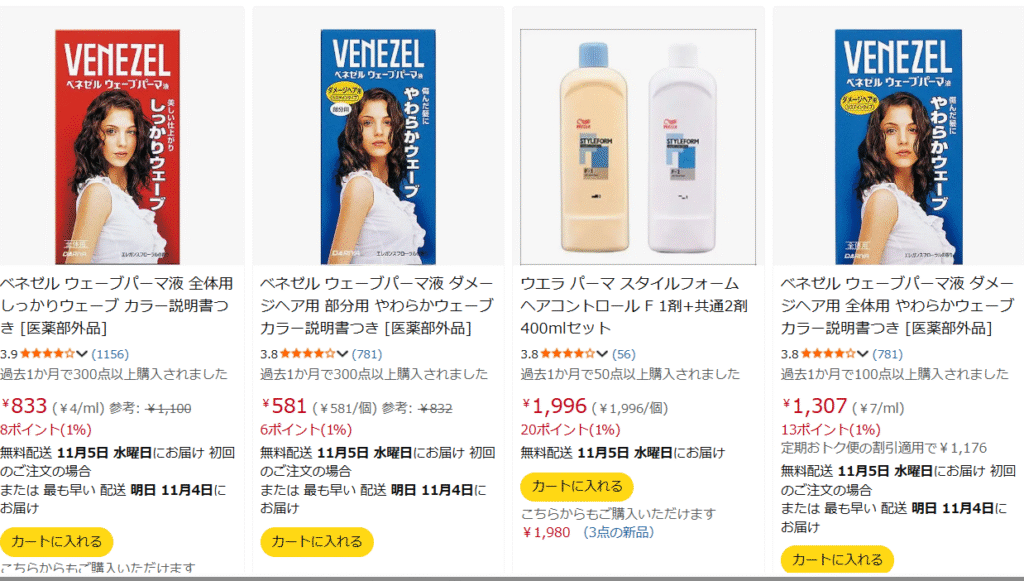Add the ¥581 Venezel product to cart
This screenshot has height=581, width=1024.
click(317, 542)
